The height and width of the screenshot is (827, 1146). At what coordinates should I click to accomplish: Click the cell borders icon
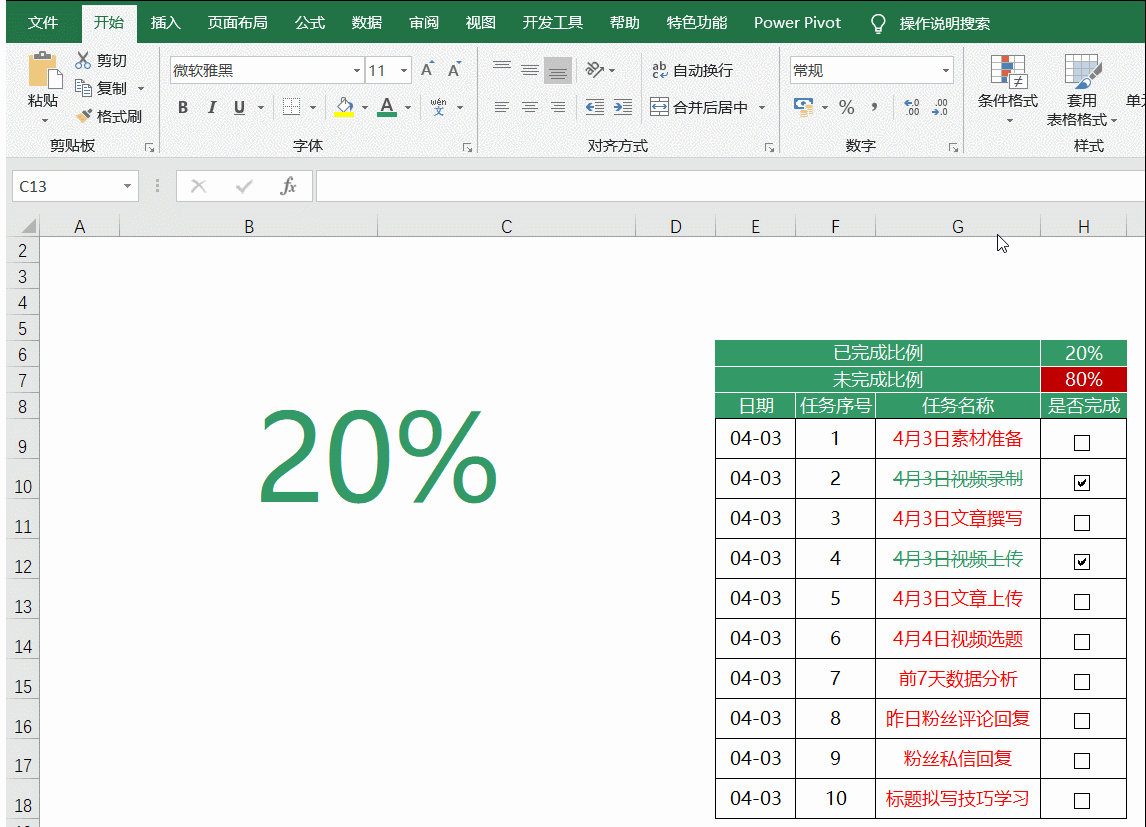[x=291, y=107]
